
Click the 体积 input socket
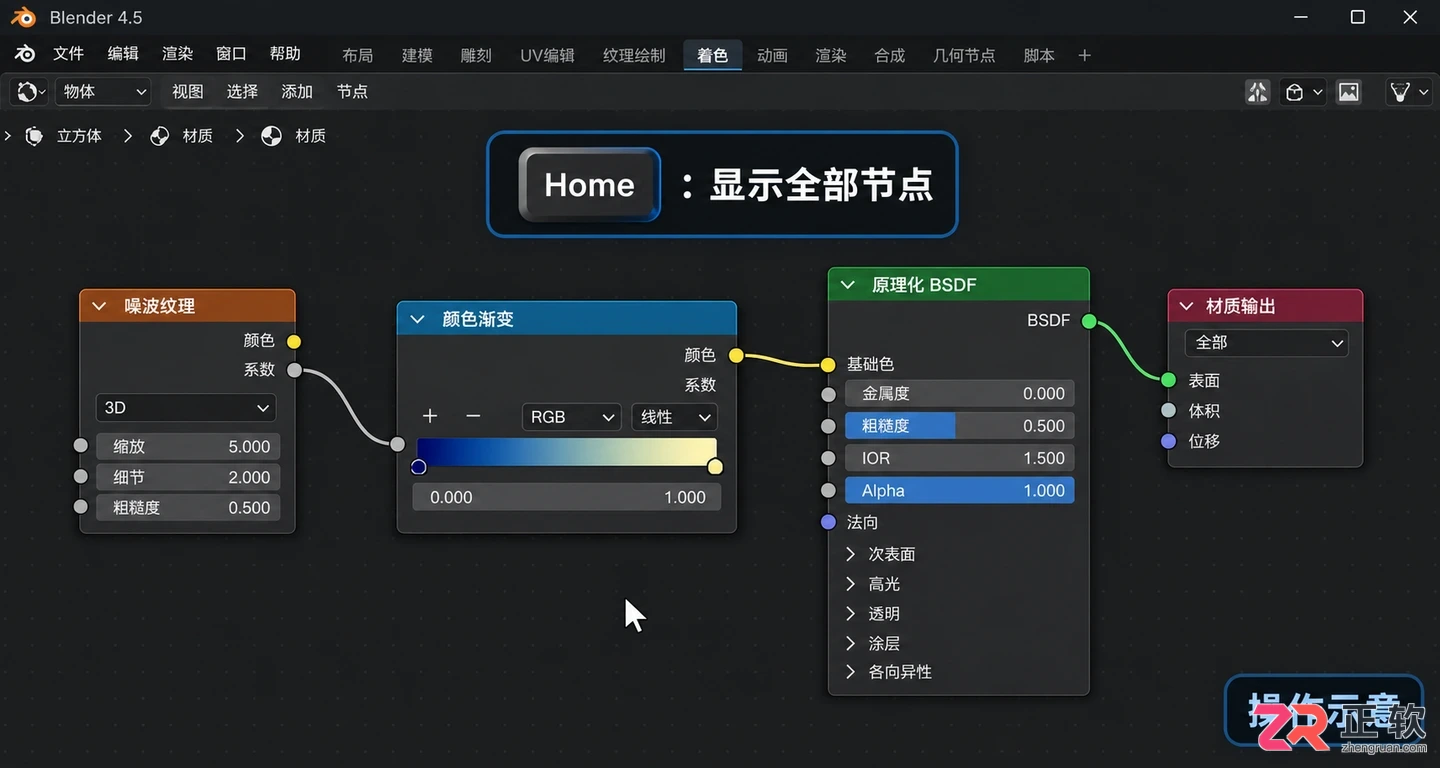[1168, 411]
